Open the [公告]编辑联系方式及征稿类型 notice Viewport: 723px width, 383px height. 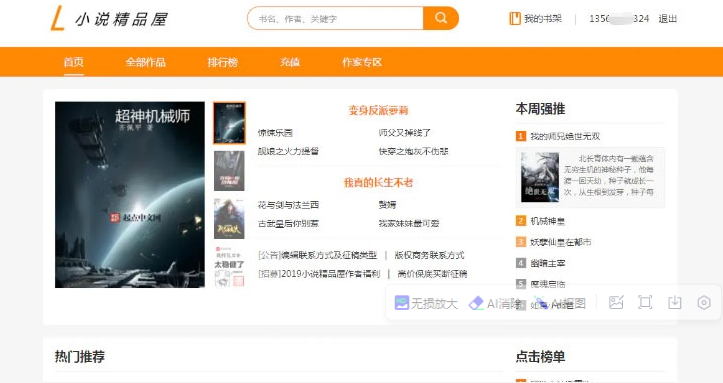pos(318,255)
